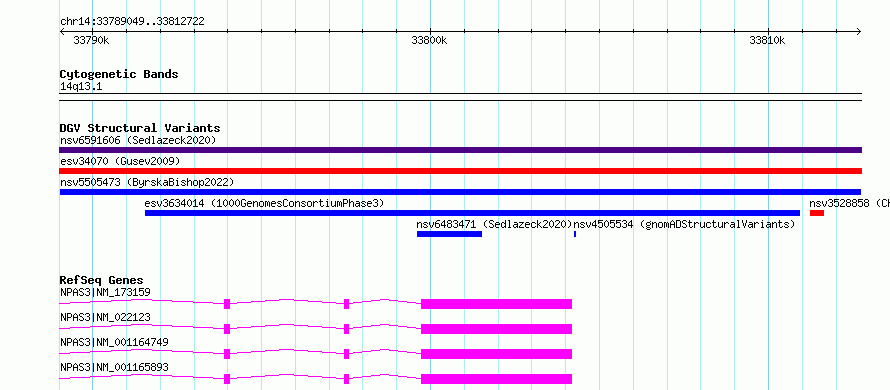Select the large magenta exon of NM_173159

[496, 304]
